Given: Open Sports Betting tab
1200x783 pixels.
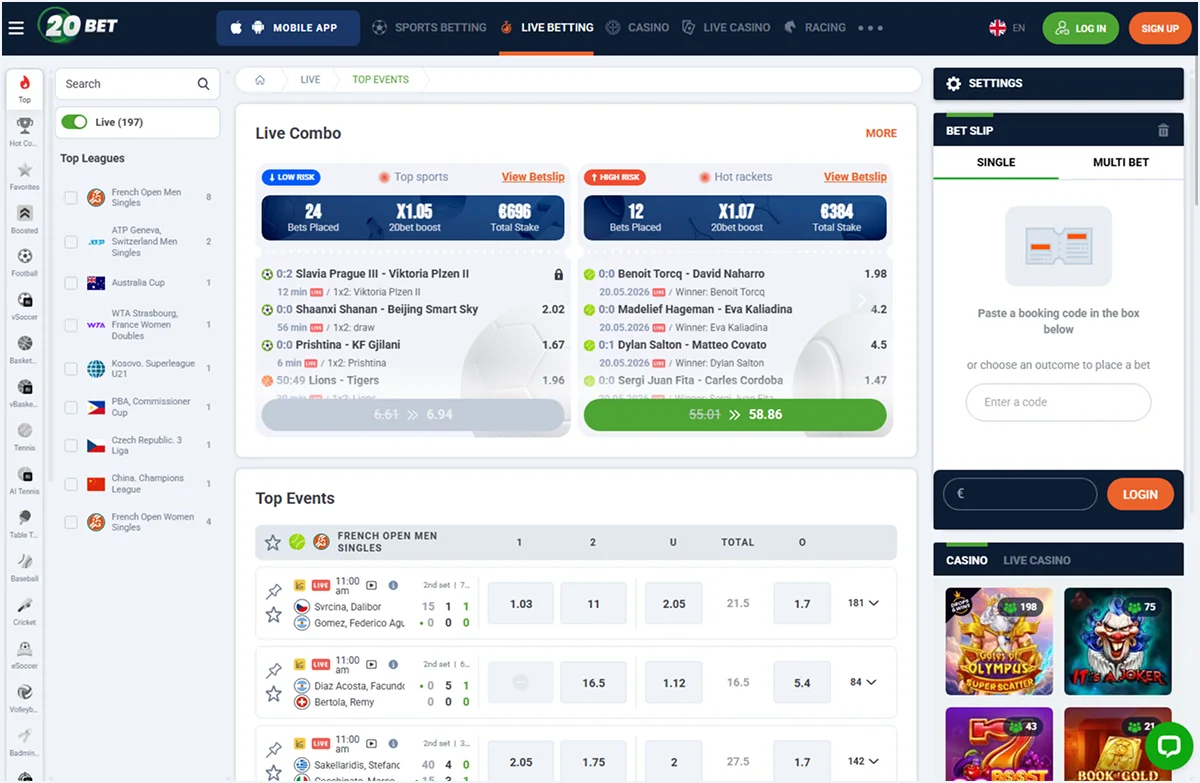Looking at the screenshot, I should [429, 28].
